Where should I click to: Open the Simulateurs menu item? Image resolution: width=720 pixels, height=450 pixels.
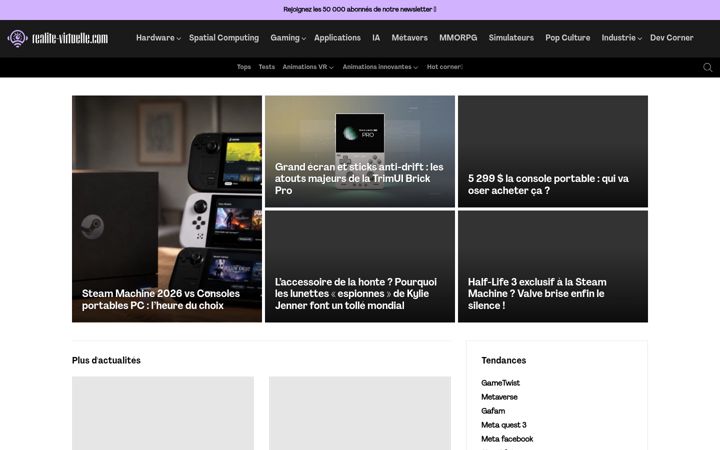511,38
